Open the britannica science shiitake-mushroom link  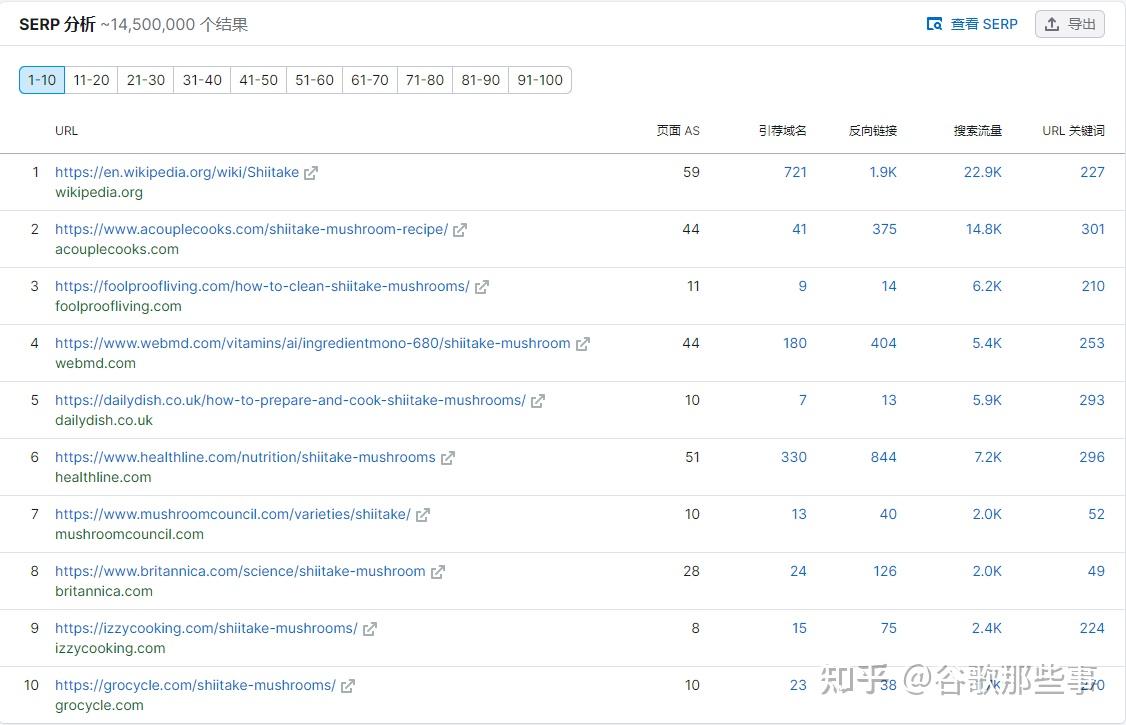[241, 571]
